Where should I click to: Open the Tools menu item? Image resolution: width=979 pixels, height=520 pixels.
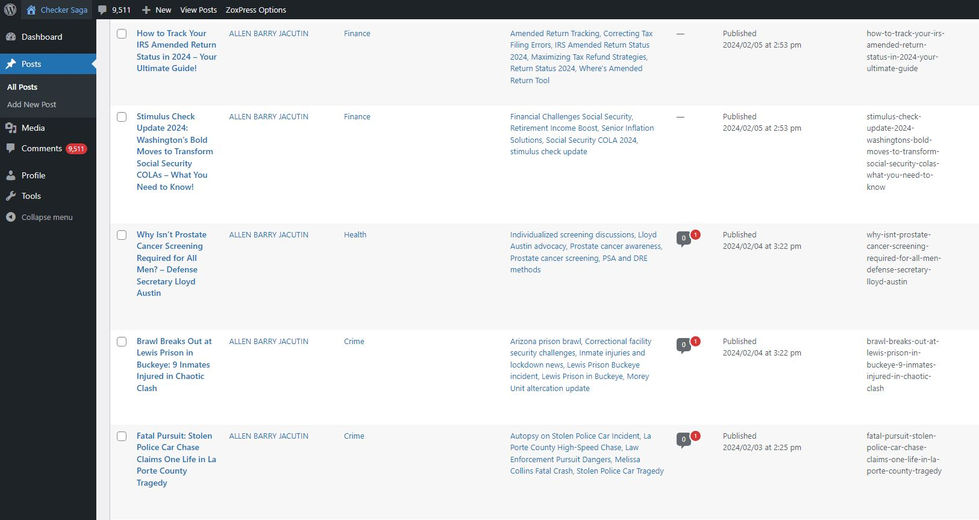[48, 196]
